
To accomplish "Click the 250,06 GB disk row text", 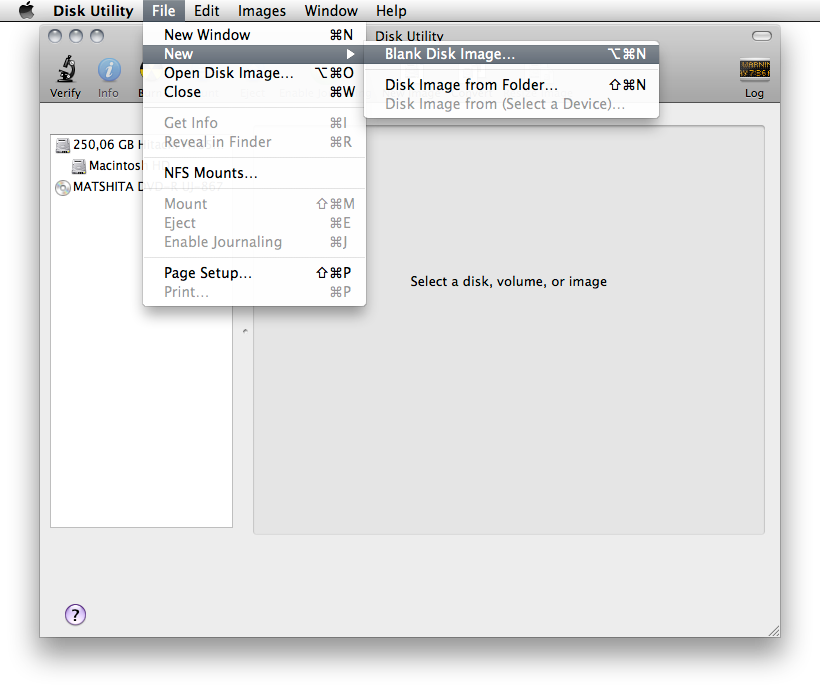I will pos(108,145).
